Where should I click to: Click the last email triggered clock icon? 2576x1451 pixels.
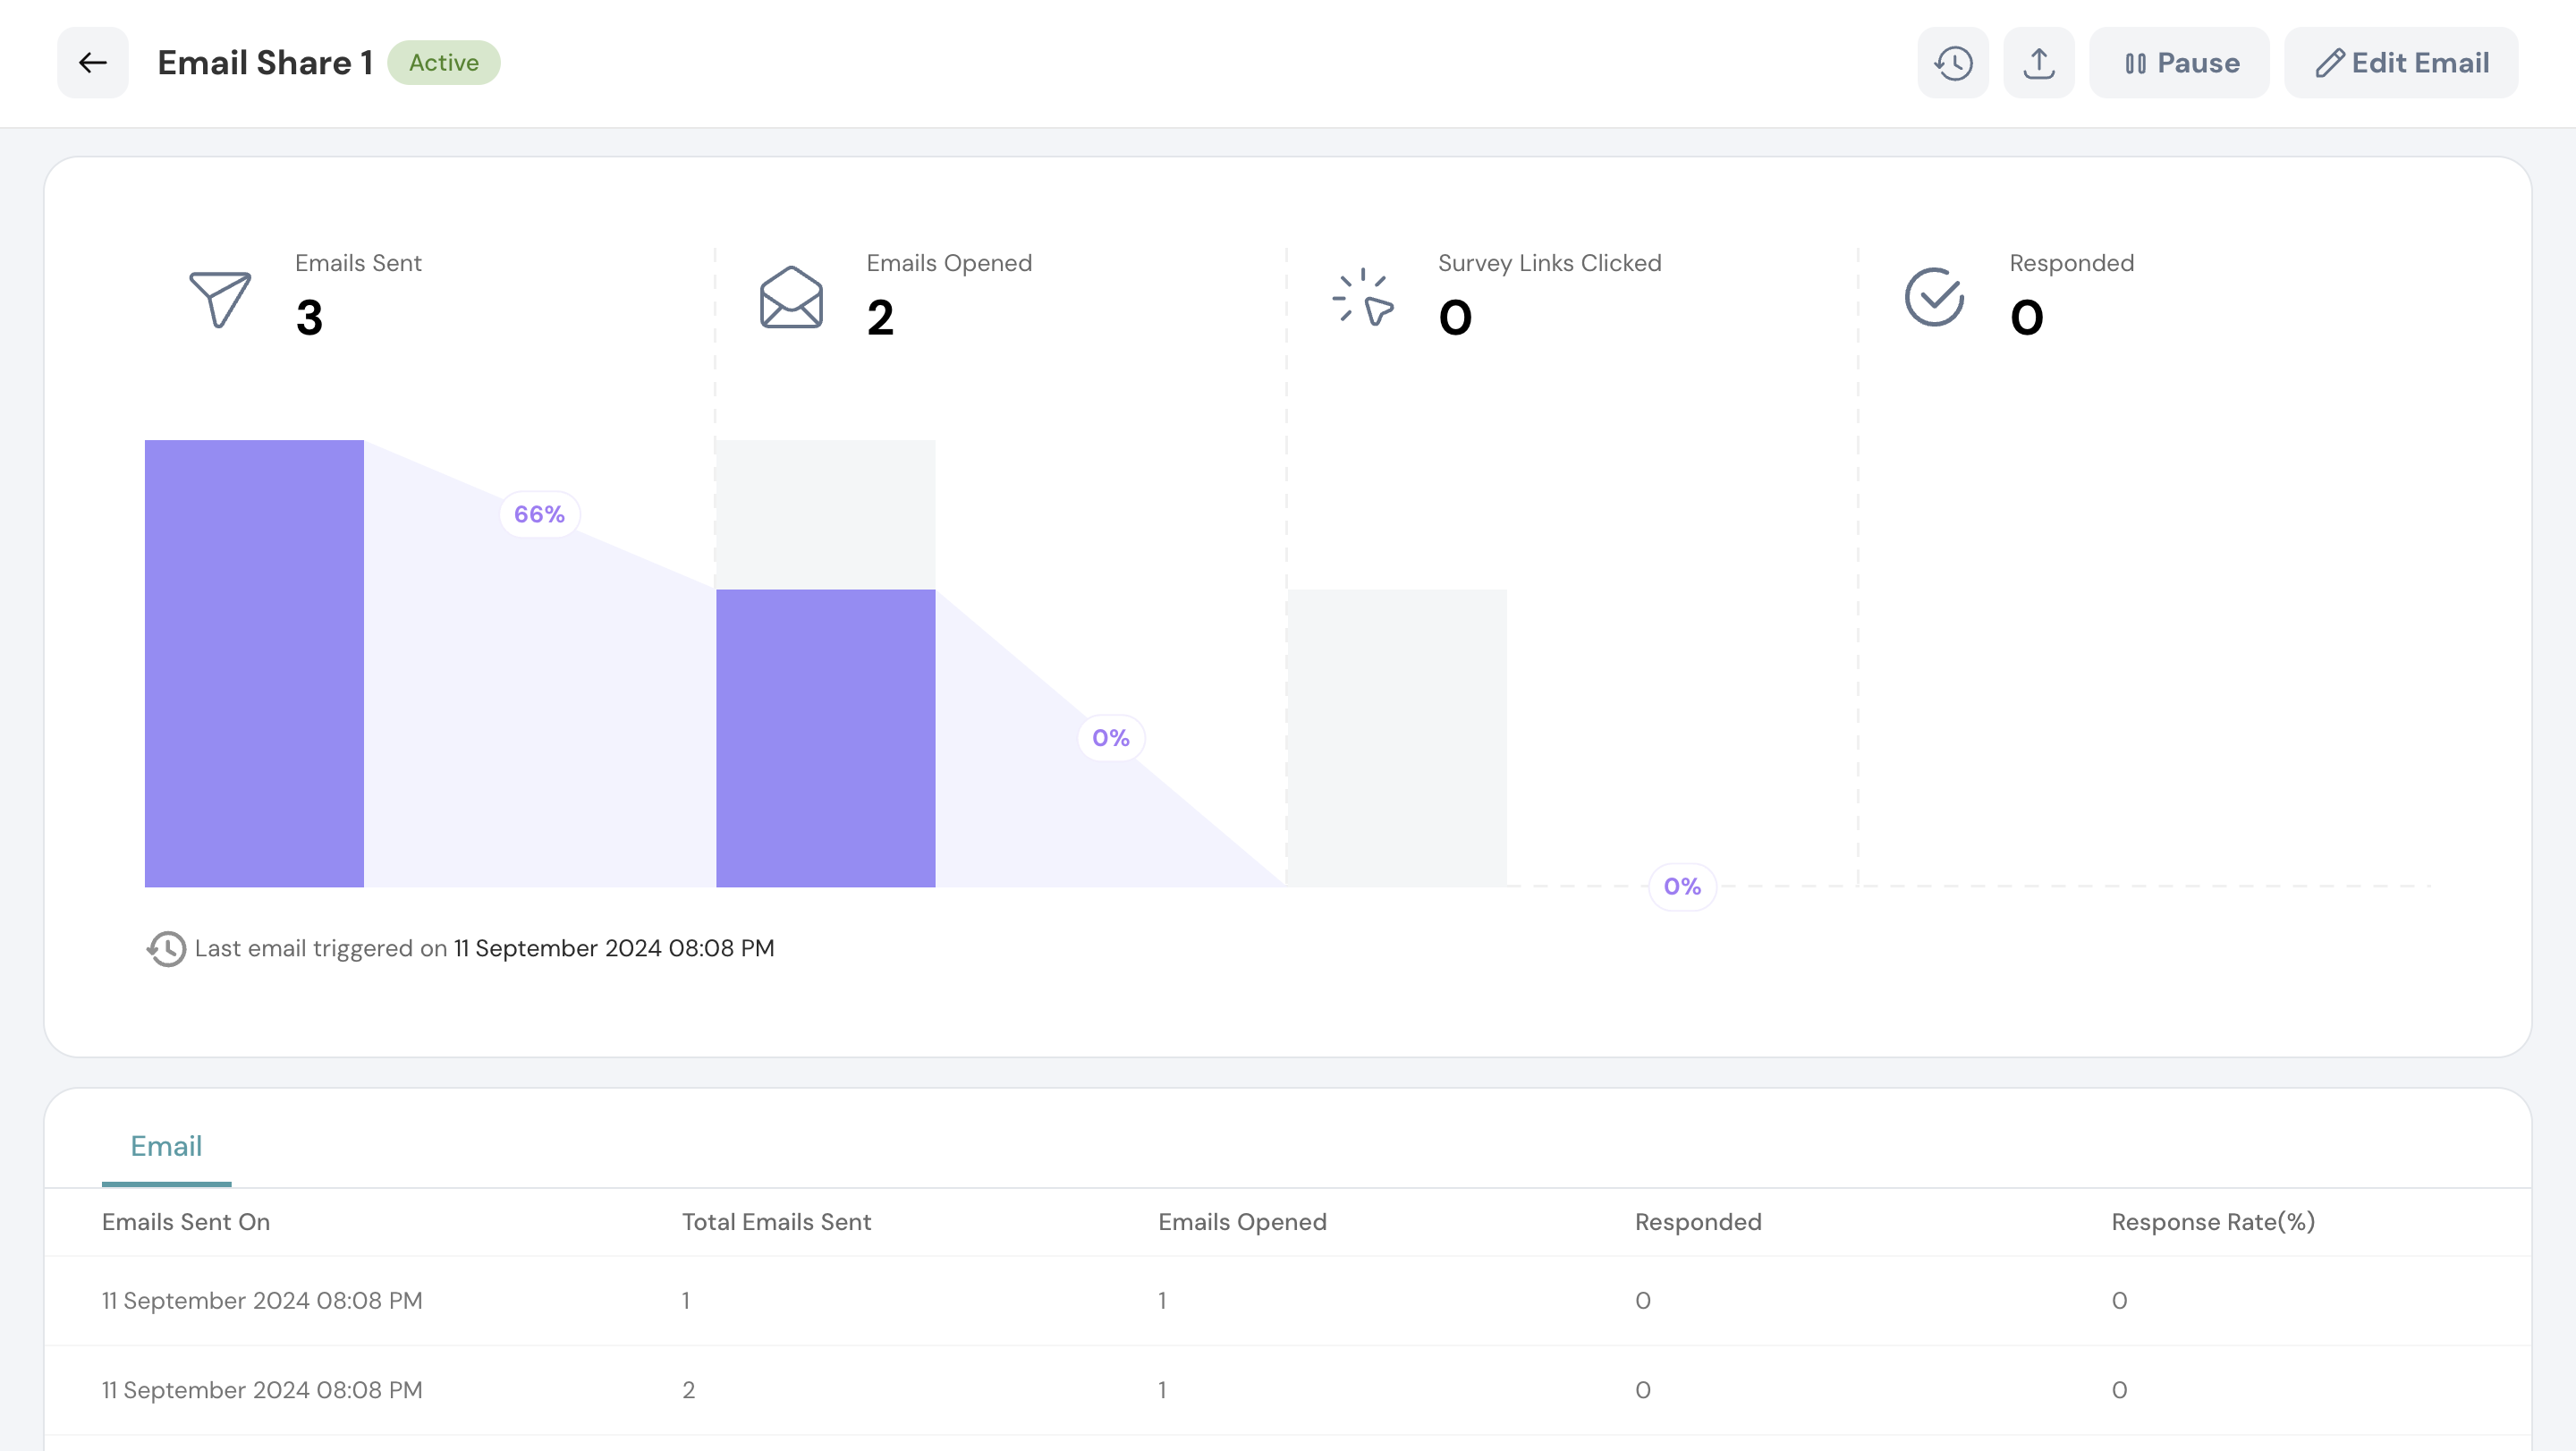(x=166, y=949)
